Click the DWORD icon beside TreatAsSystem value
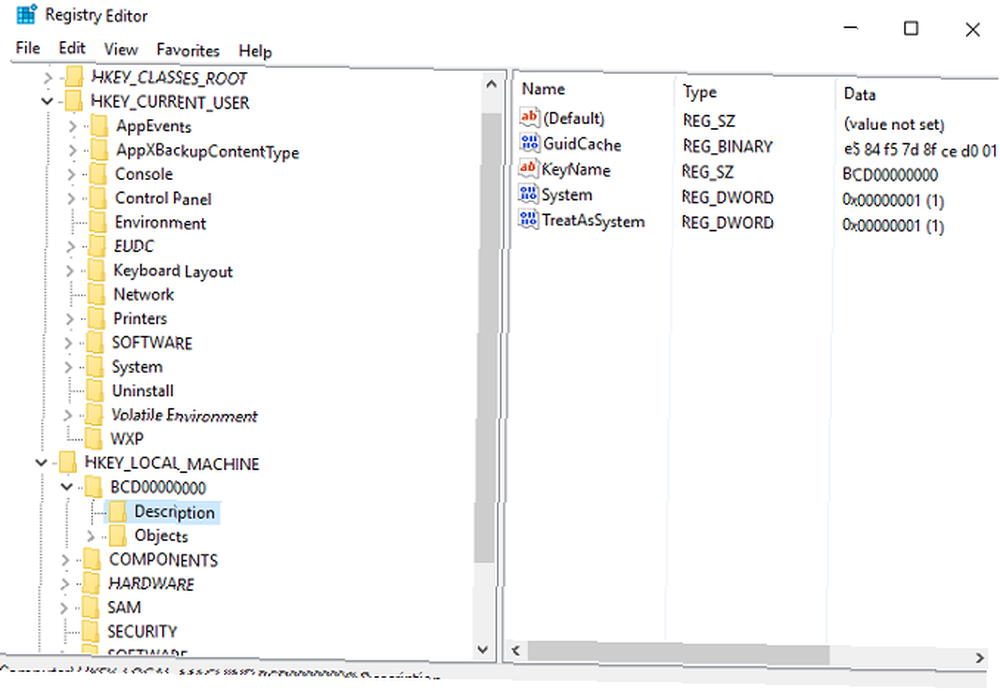 point(528,219)
